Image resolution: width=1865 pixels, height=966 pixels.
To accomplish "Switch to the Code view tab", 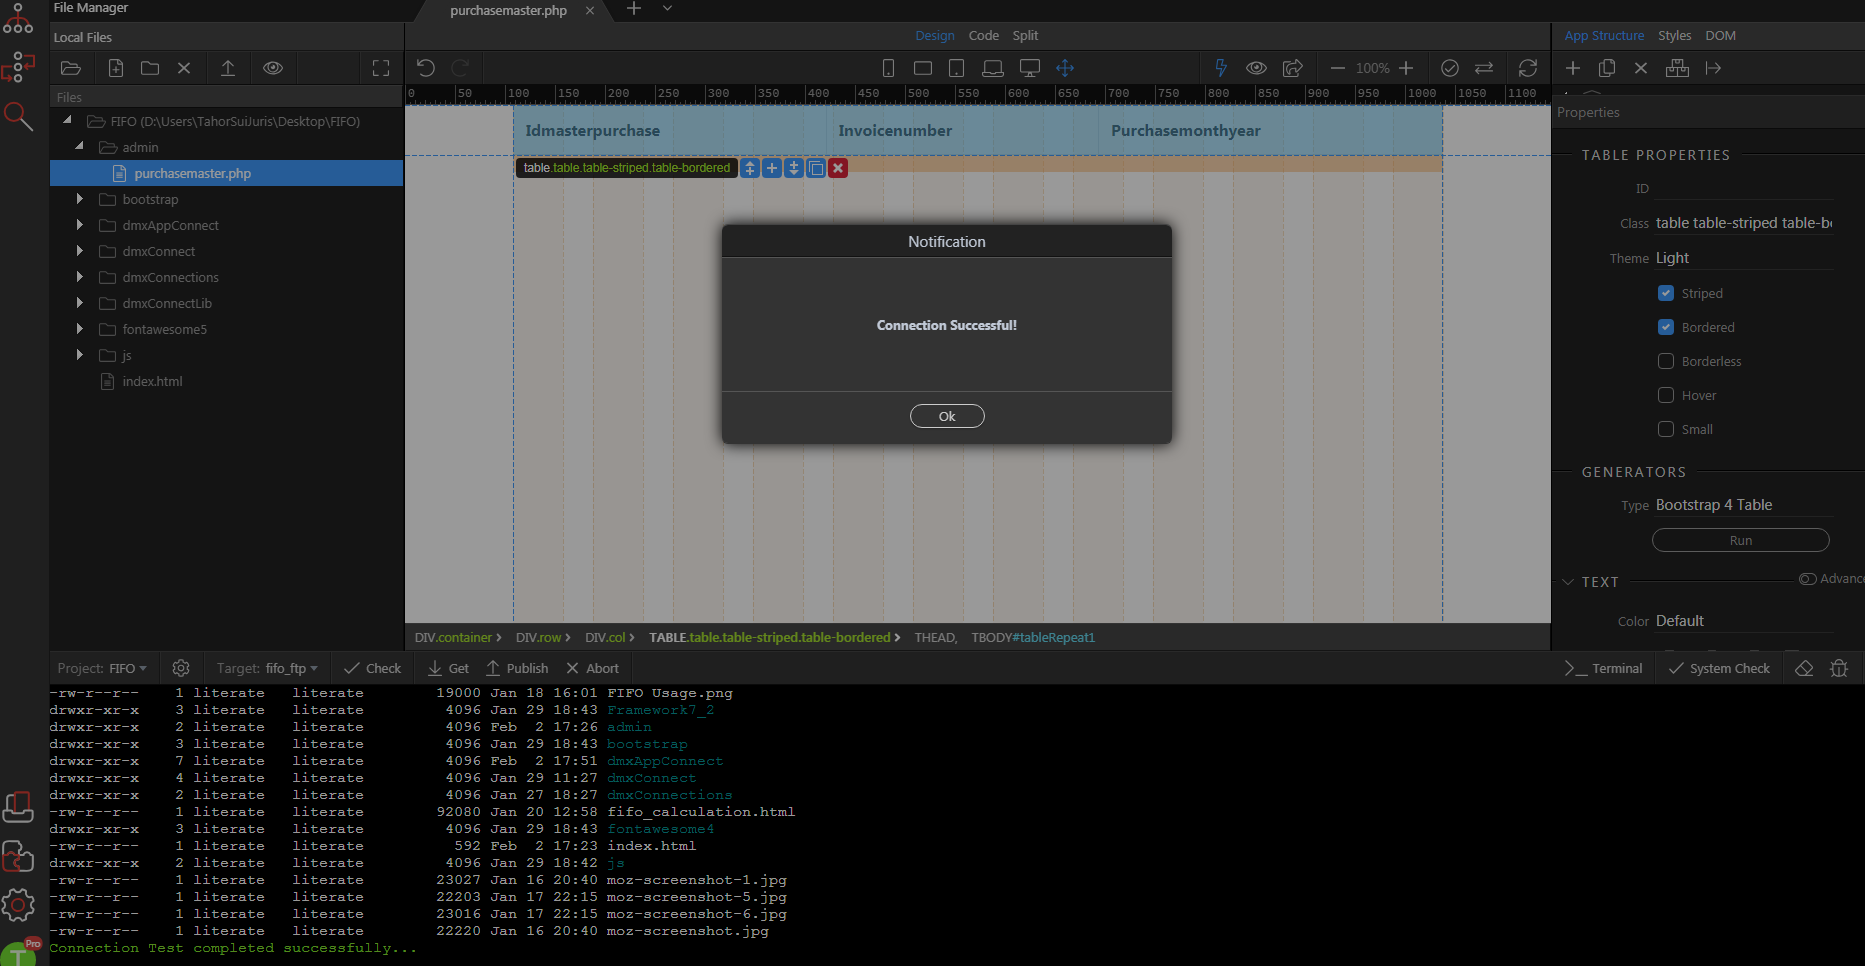I will pos(983,35).
